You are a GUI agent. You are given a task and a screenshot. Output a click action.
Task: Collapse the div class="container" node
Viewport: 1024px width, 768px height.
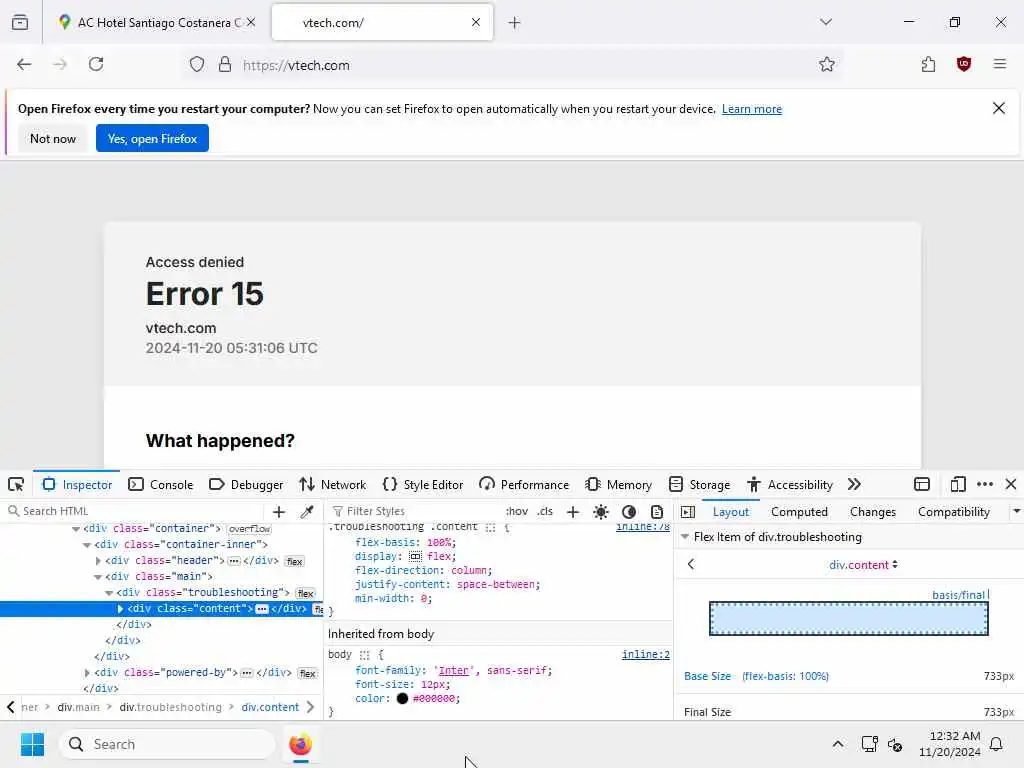tap(76, 529)
